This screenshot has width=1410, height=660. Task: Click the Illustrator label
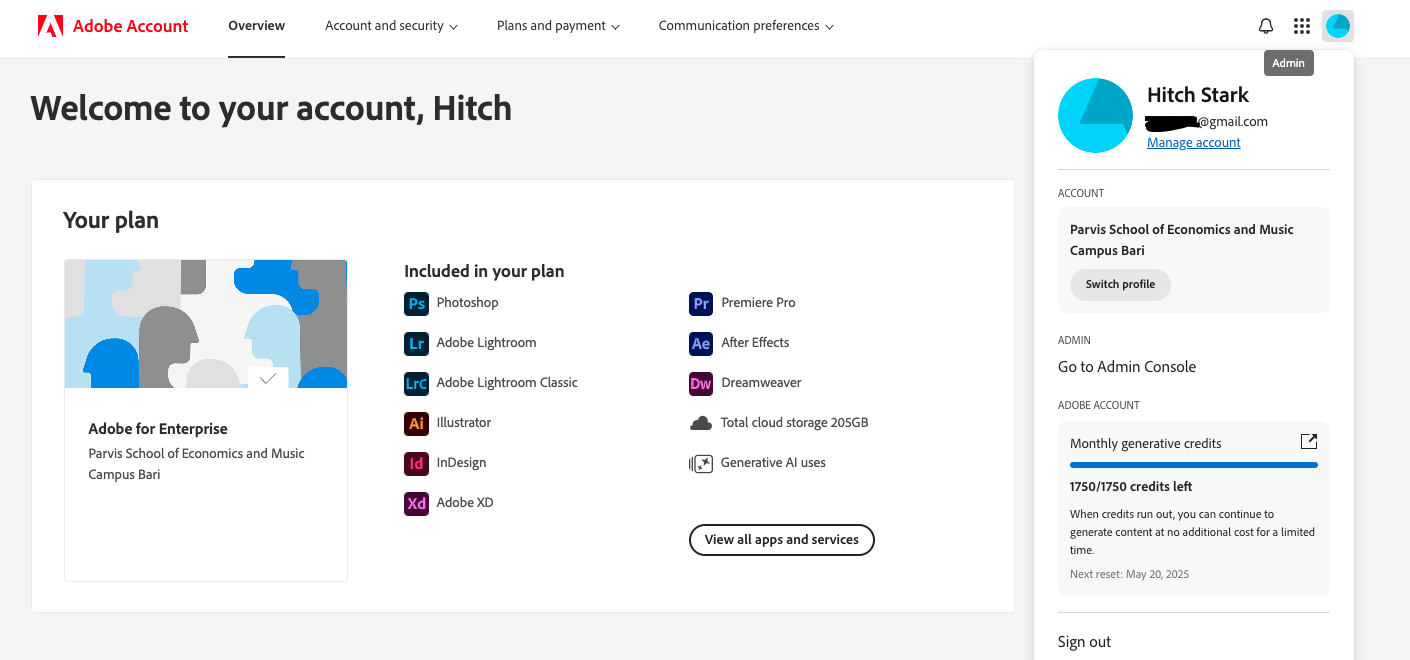coord(464,423)
